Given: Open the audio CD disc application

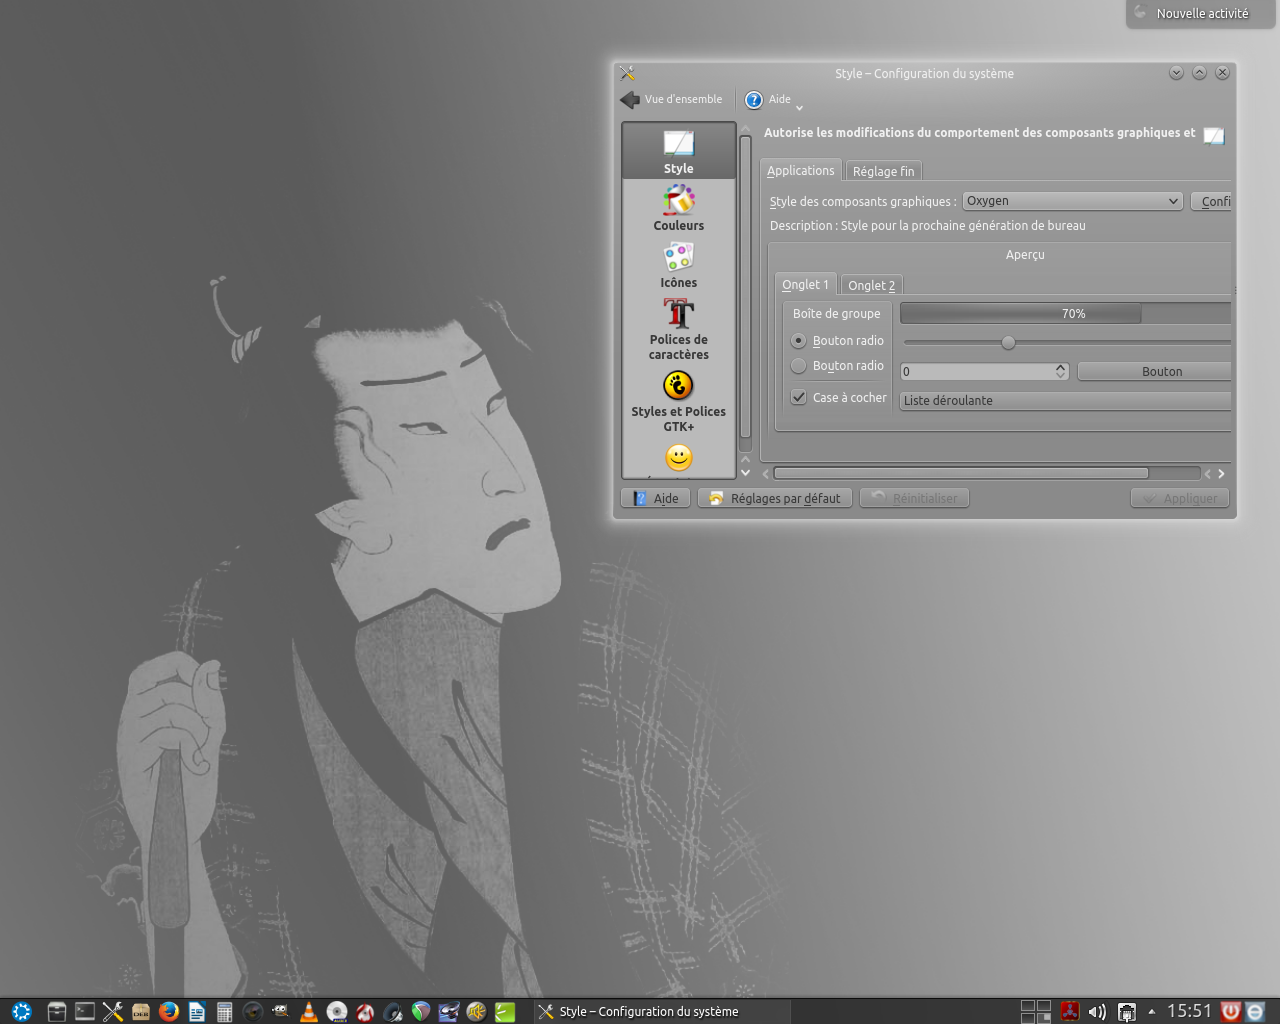Looking at the screenshot, I should click(x=337, y=1011).
